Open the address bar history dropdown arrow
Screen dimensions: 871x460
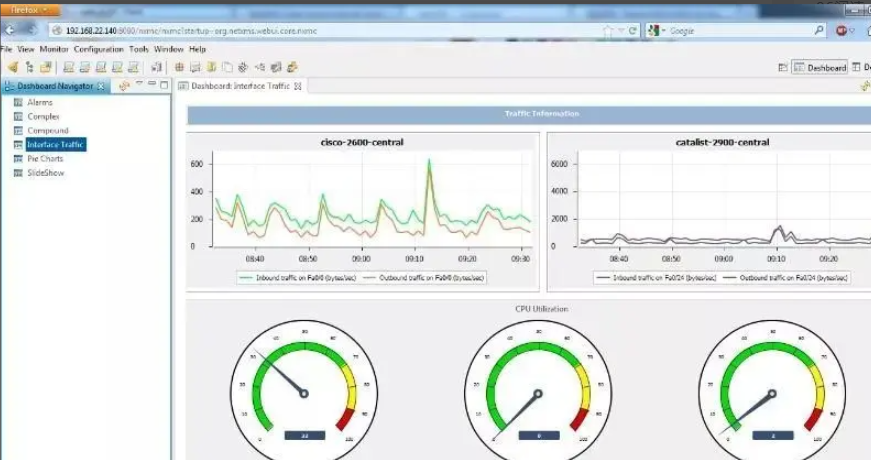[x=621, y=31]
